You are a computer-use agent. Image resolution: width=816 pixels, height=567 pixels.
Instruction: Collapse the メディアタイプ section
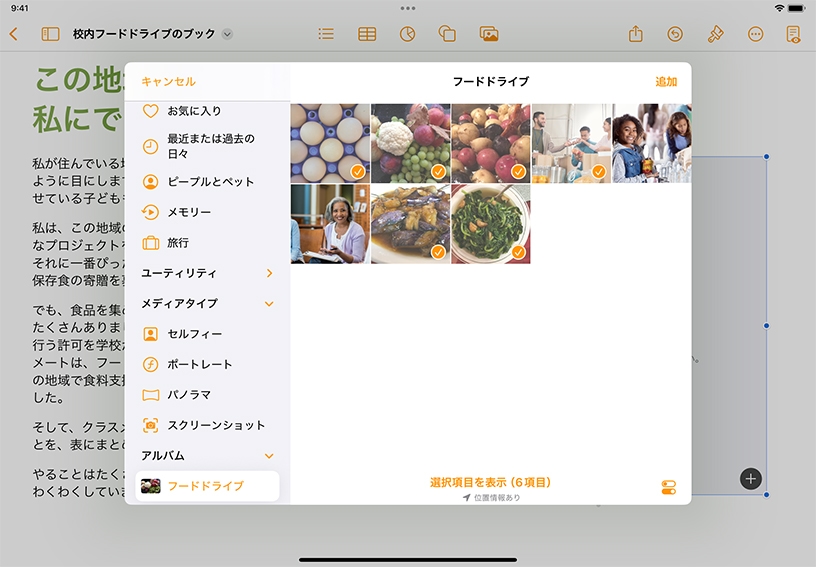[269, 303]
